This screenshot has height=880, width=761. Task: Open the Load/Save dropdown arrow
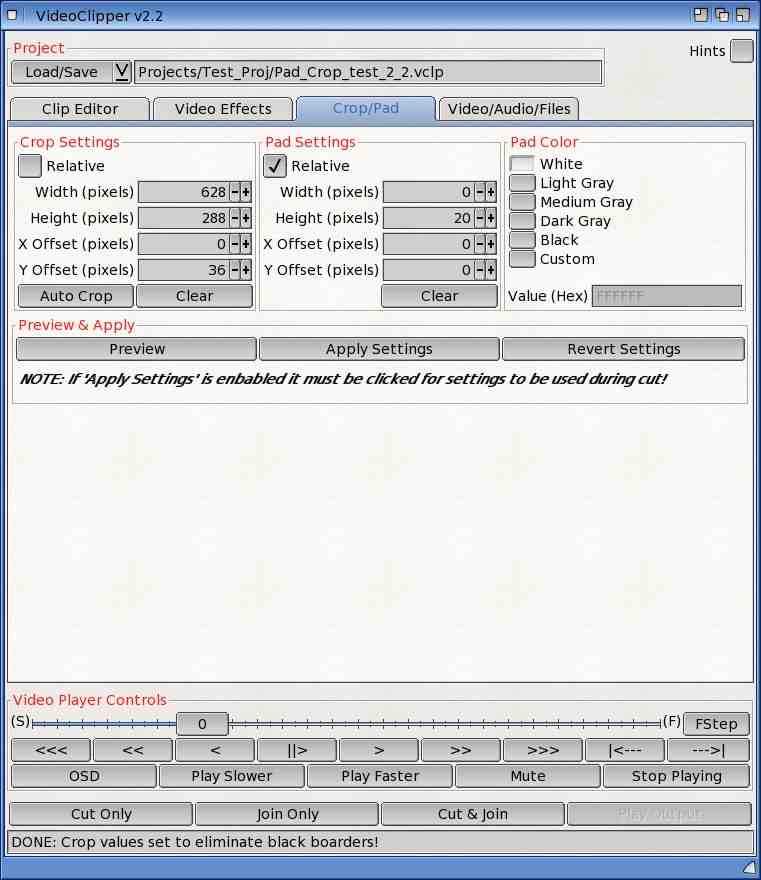pos(122,72)
